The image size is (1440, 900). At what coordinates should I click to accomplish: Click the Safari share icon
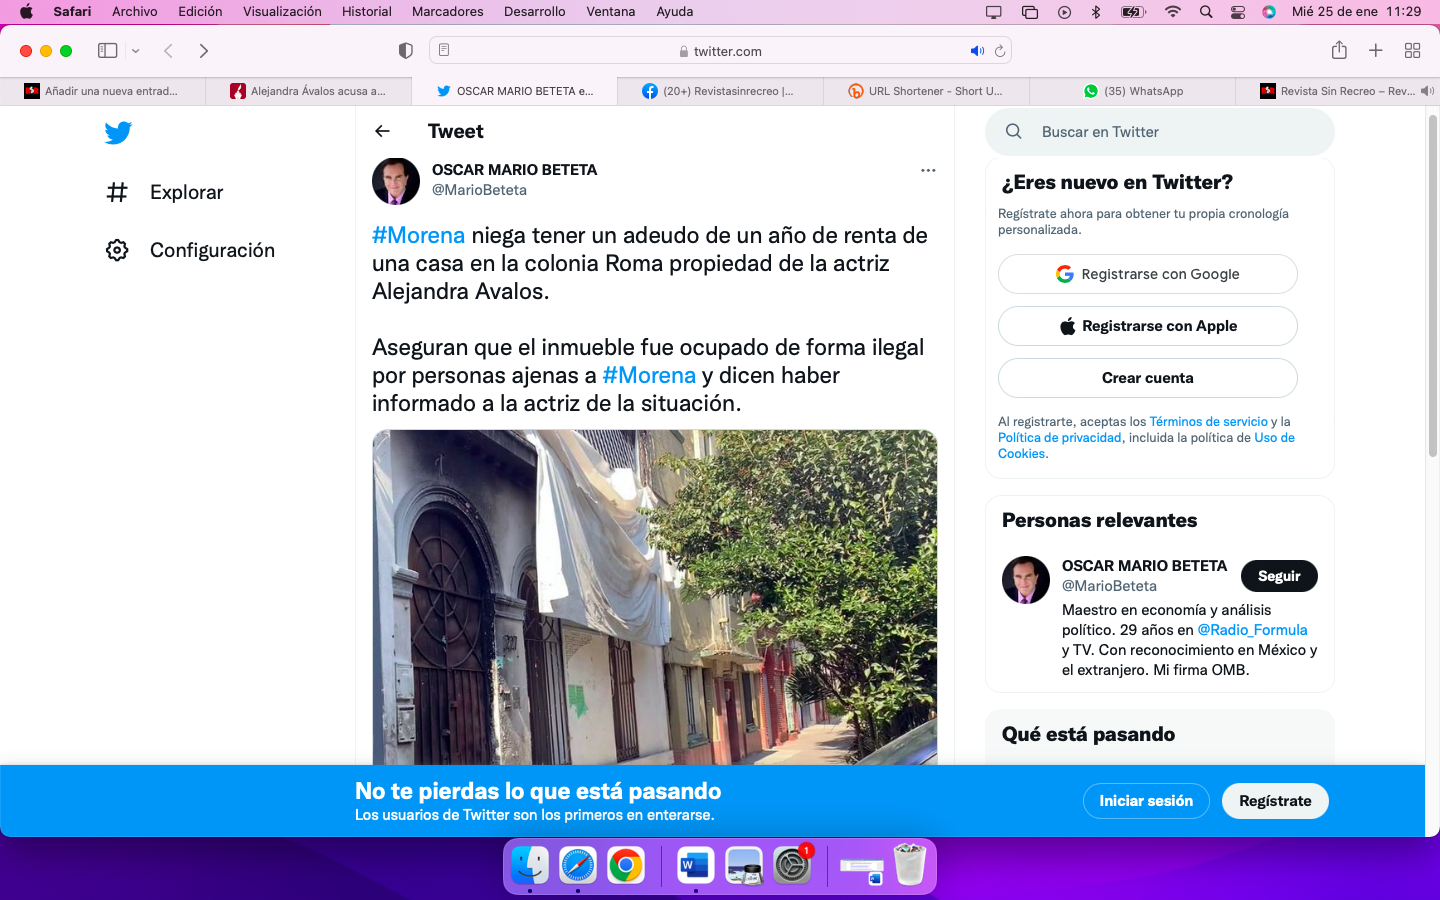click(x=1339, y=51)
